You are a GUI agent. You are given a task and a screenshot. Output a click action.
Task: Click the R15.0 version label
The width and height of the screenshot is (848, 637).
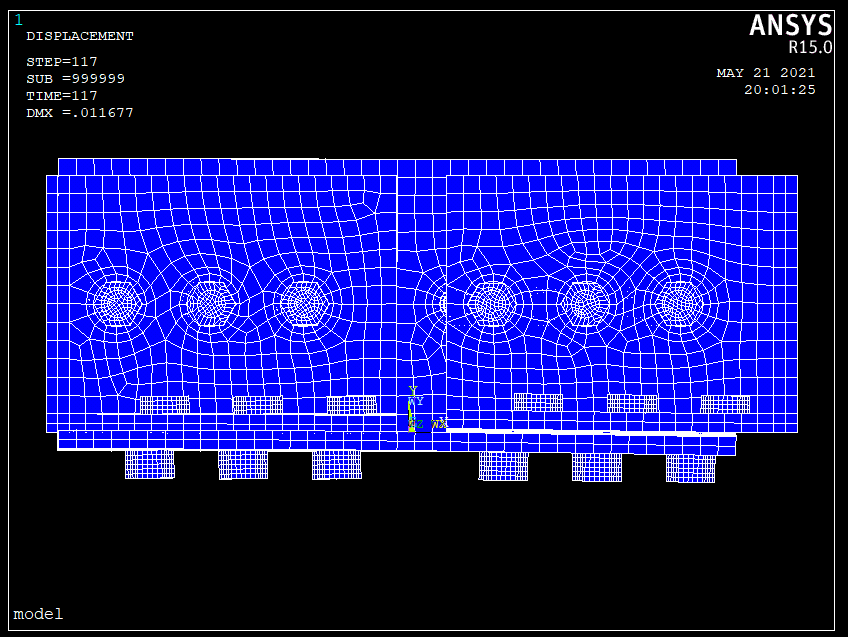tap(810, 48)
